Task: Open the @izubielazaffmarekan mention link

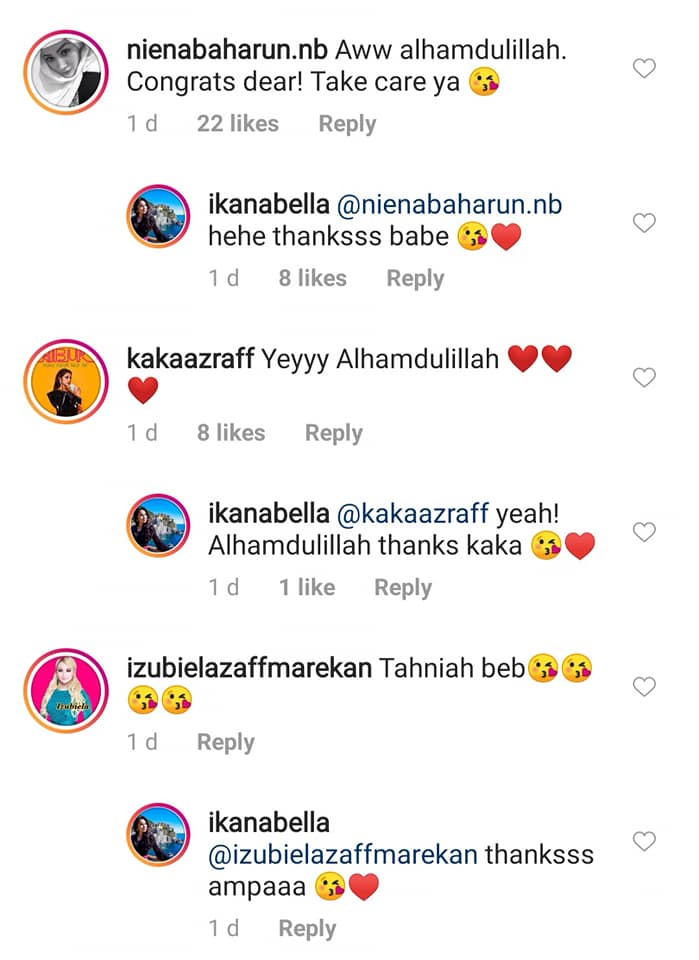Action: tap(343, 855)
